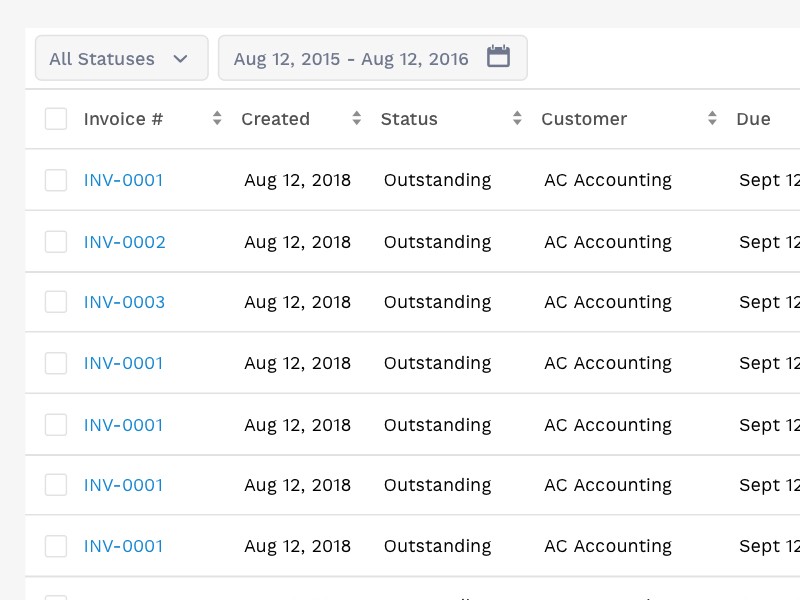Check the checkbox for invoice INV-0003

(x=56, y=302)
